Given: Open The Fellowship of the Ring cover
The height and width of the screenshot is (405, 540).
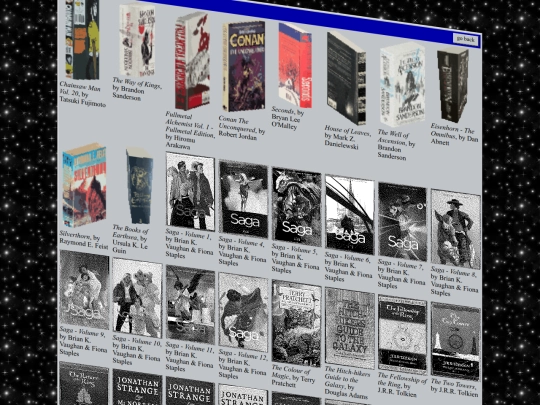Looking at the screenshot, I should pyautogui.click(x=402, y=335).
